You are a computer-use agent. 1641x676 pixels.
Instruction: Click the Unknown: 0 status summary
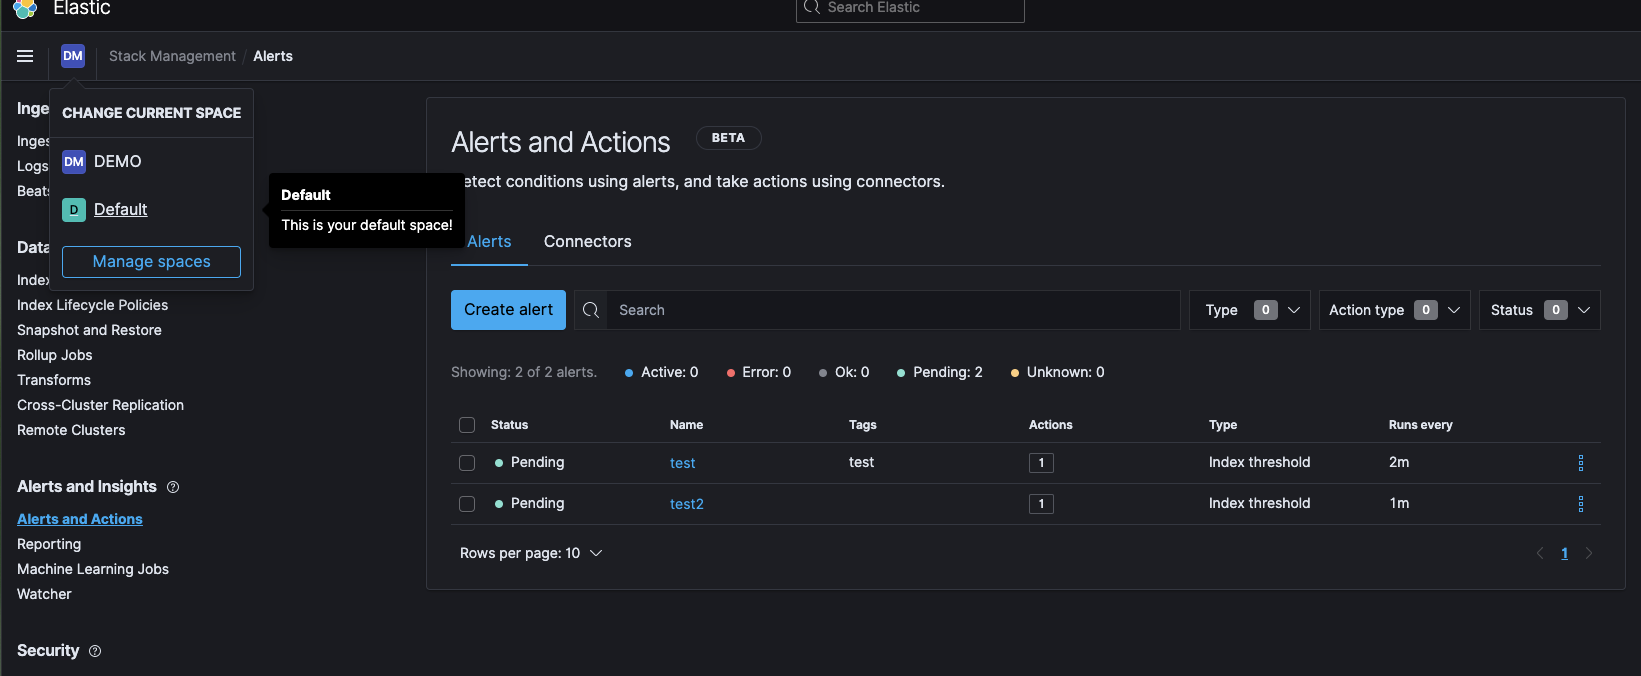[x=1057, y=372]
